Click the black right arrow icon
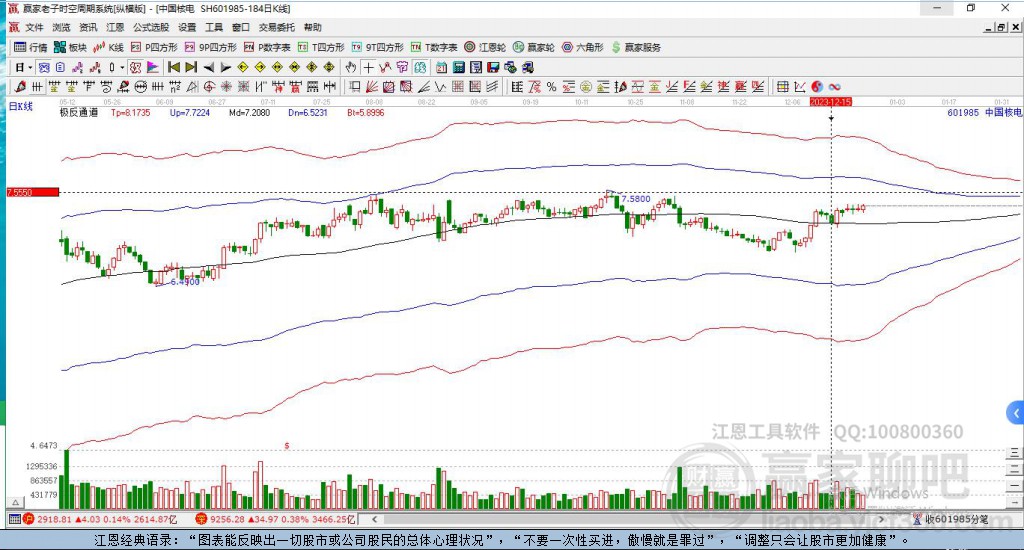Image resolution: width=1024 pixels, height=550 pixels. point(225,67)
